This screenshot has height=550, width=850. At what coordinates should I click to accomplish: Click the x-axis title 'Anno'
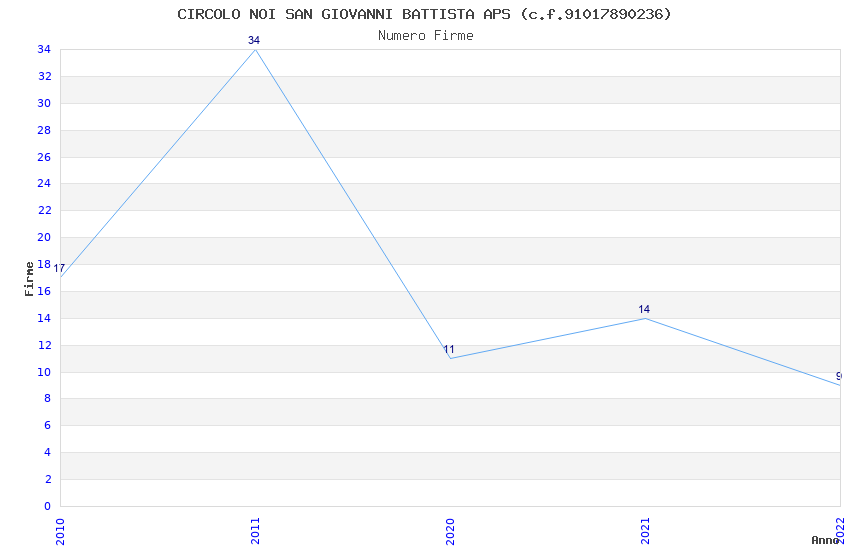pos(825,540)
